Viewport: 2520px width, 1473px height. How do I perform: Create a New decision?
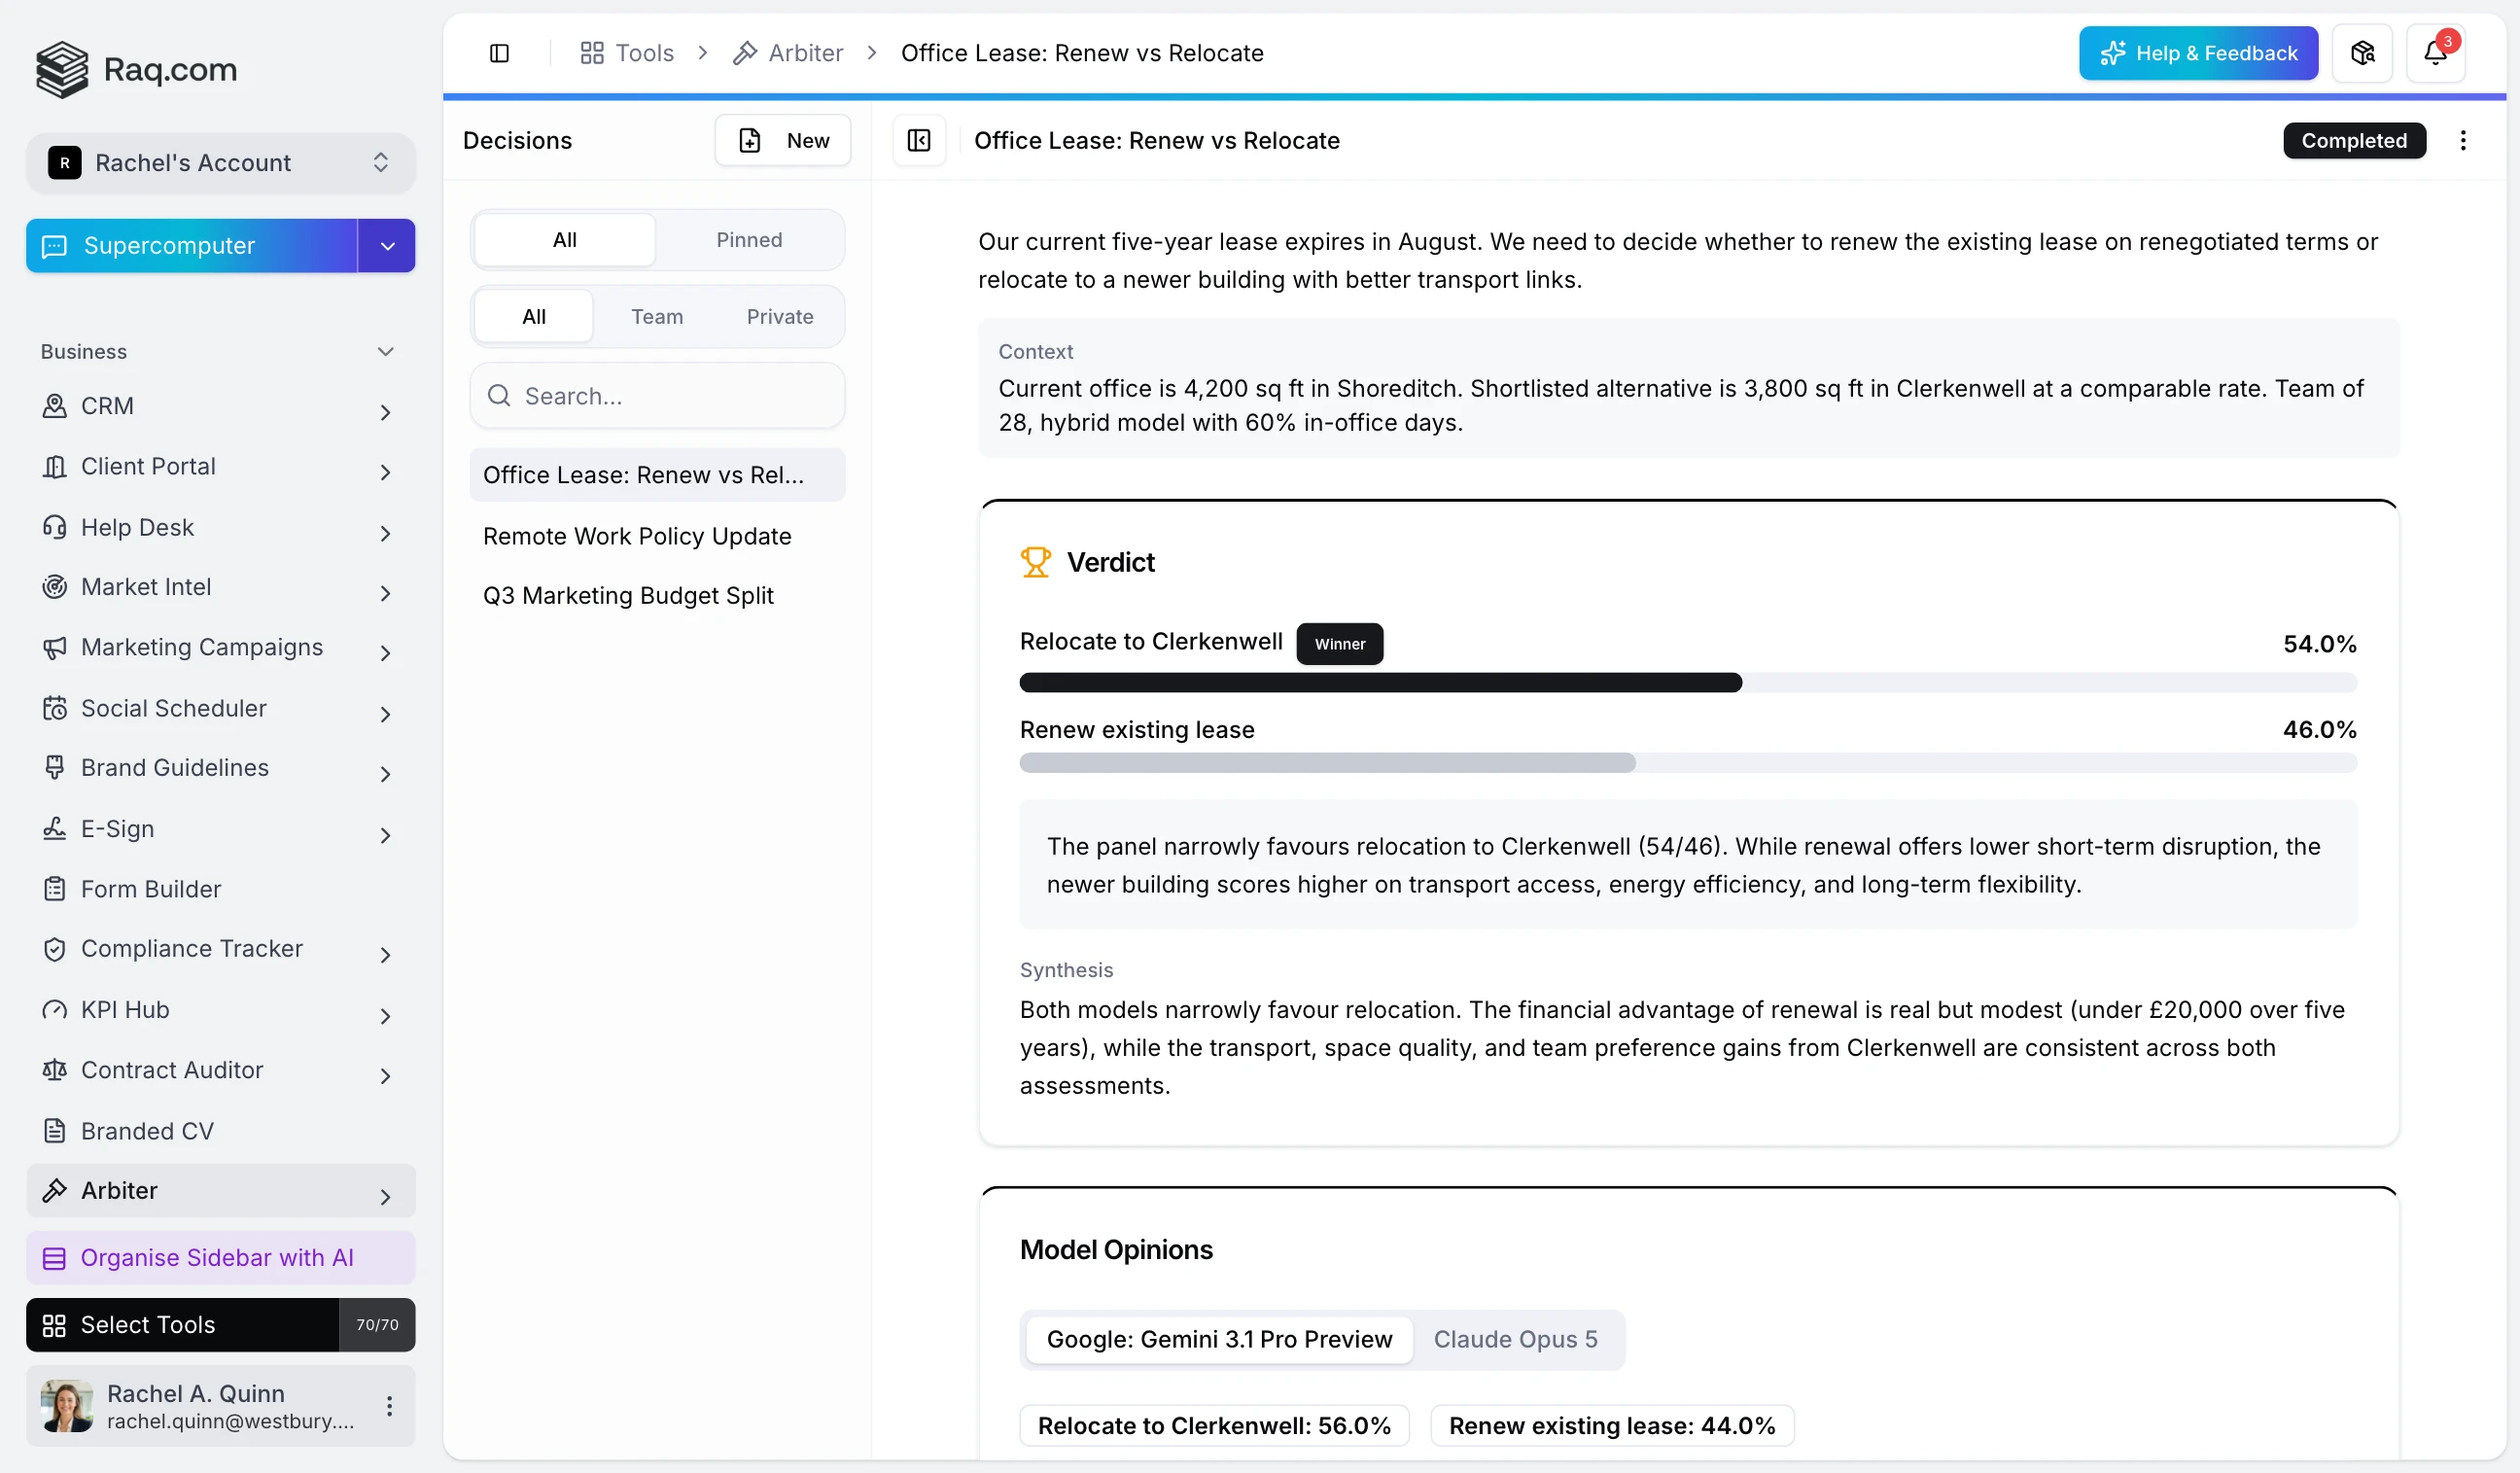pyautogui.click(x=783, y=141)
